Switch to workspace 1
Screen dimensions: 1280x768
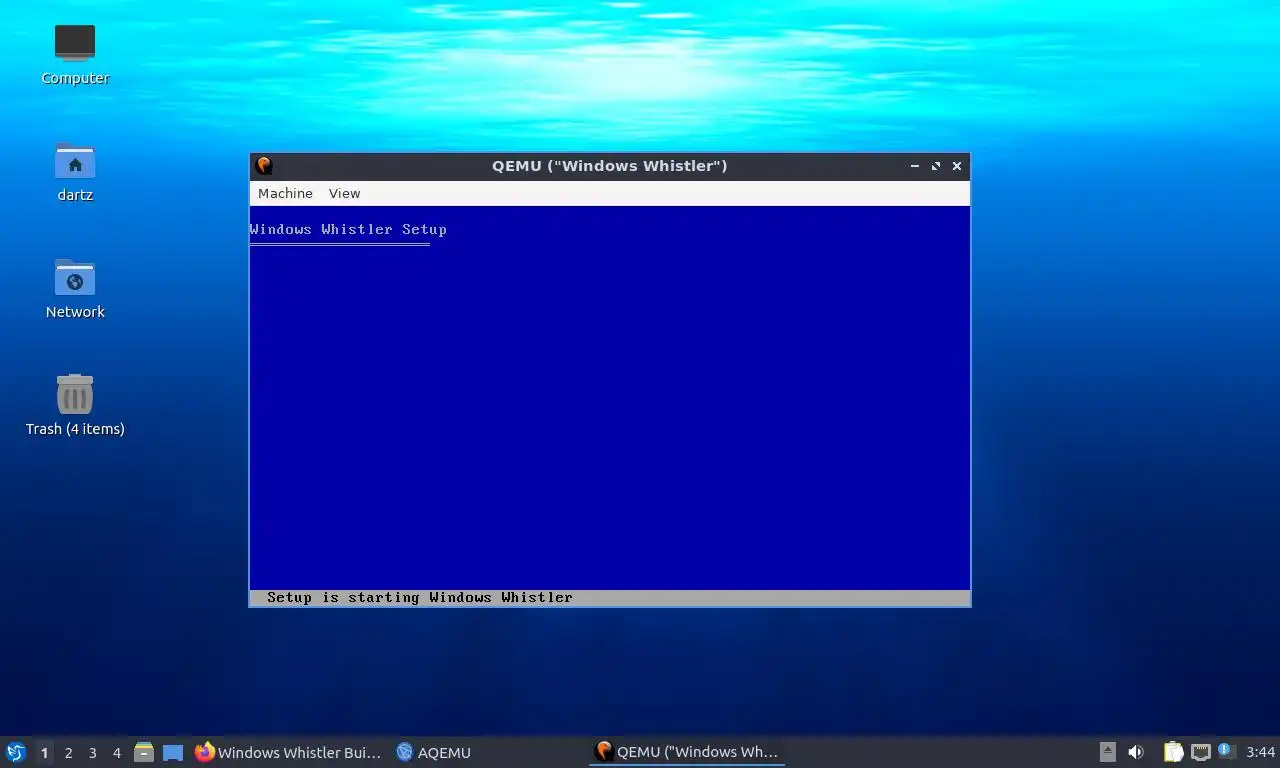pos(44,752)
